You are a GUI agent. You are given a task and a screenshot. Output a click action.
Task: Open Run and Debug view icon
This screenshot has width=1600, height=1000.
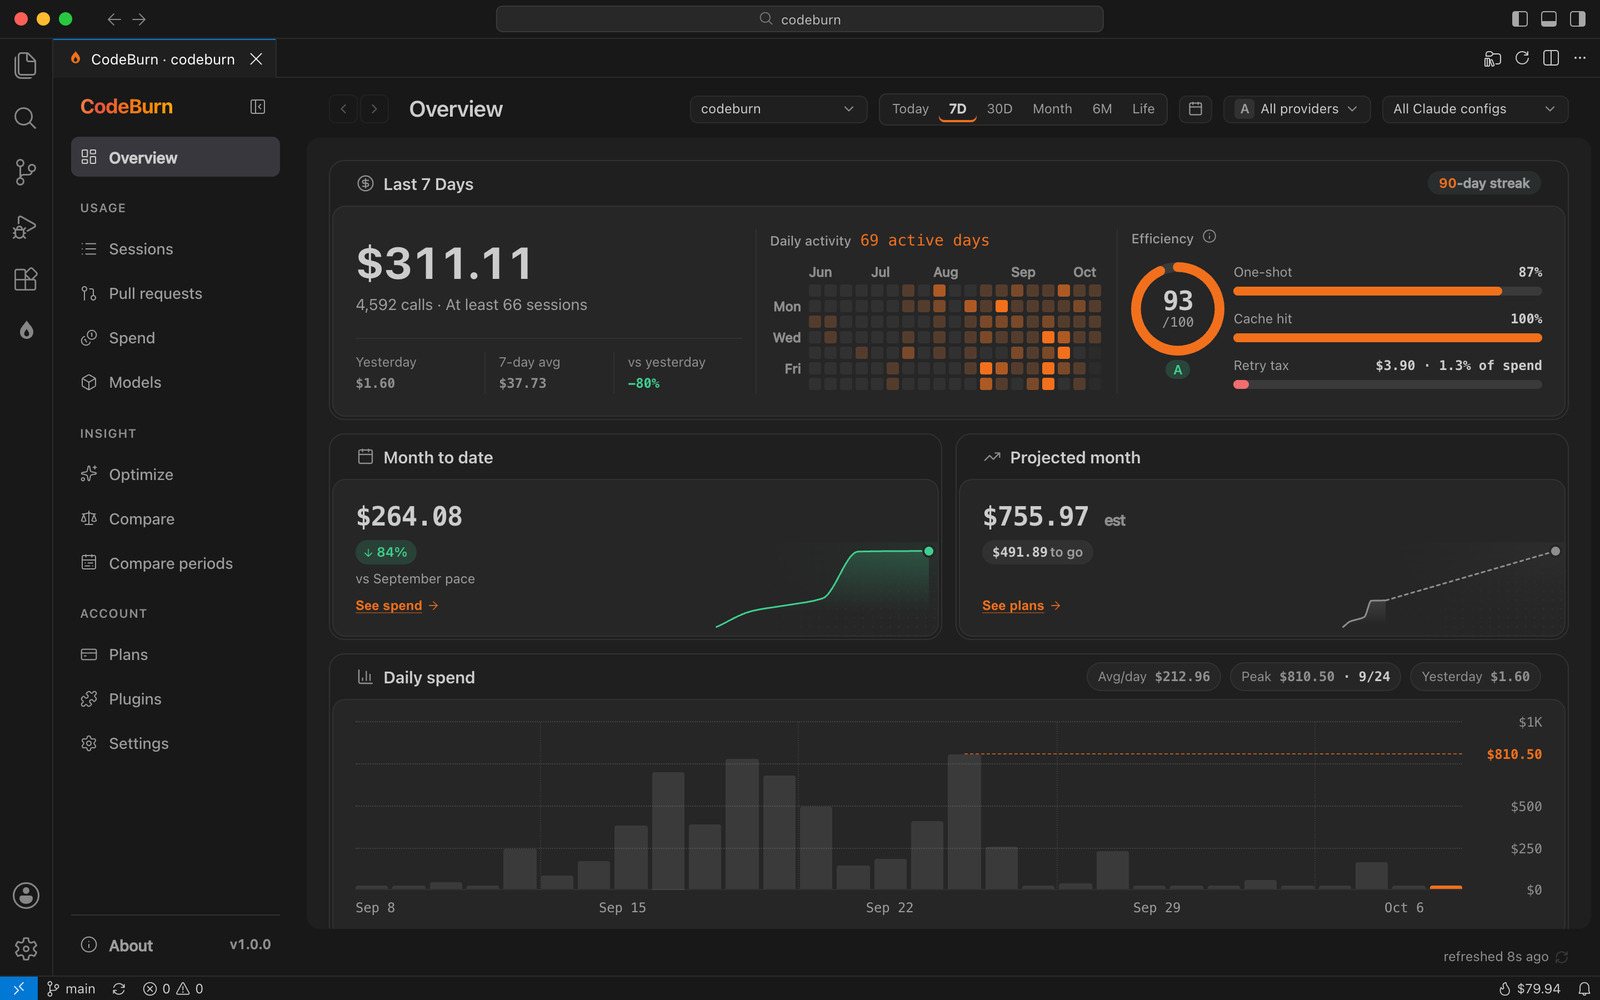point(26,226)
